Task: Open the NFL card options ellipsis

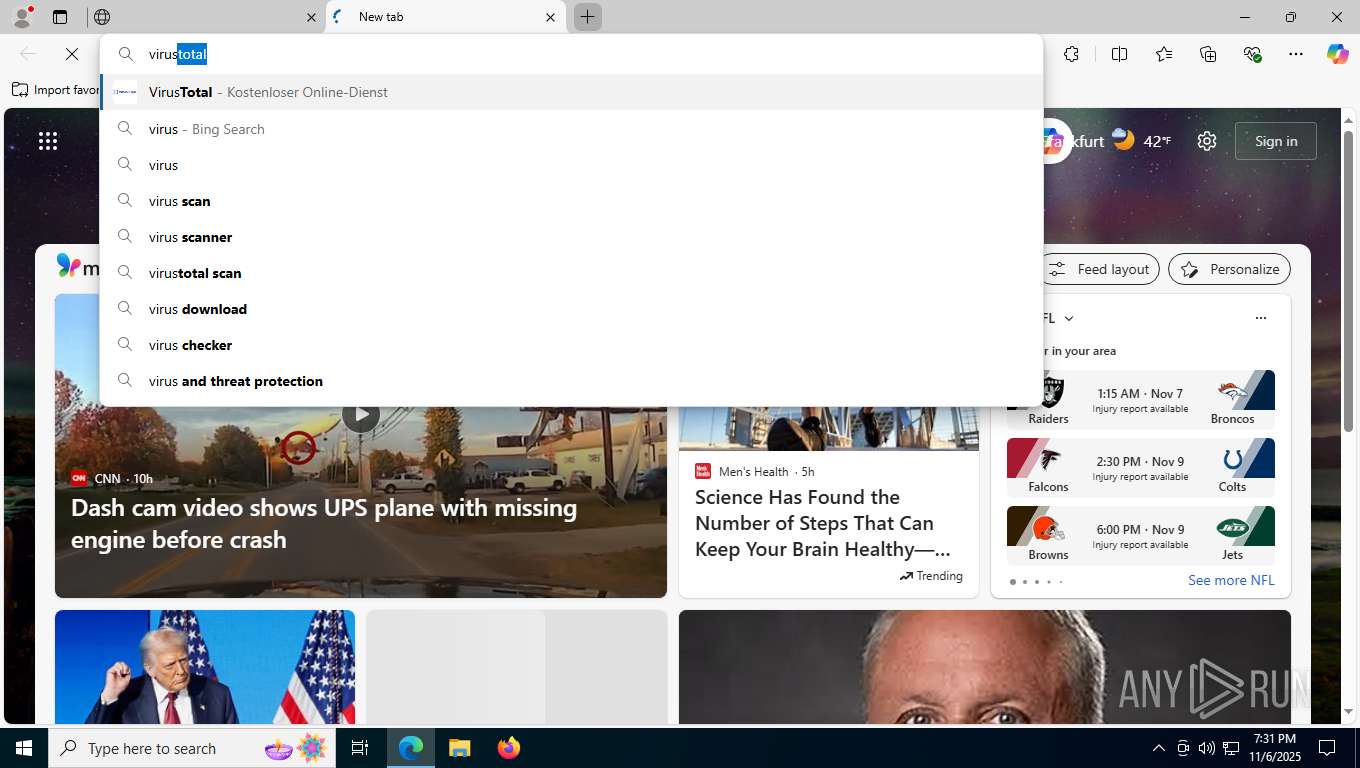Action: [1260, 318]
